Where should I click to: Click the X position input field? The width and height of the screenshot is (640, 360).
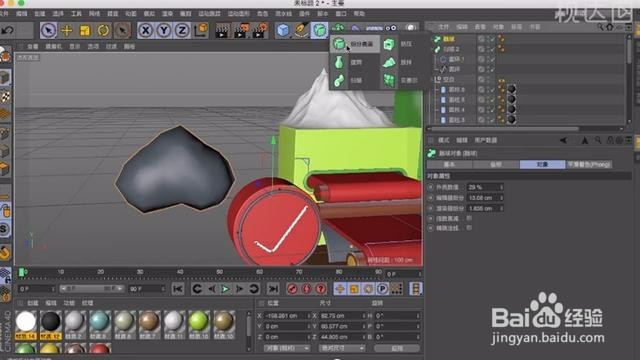tap(287, 316)
